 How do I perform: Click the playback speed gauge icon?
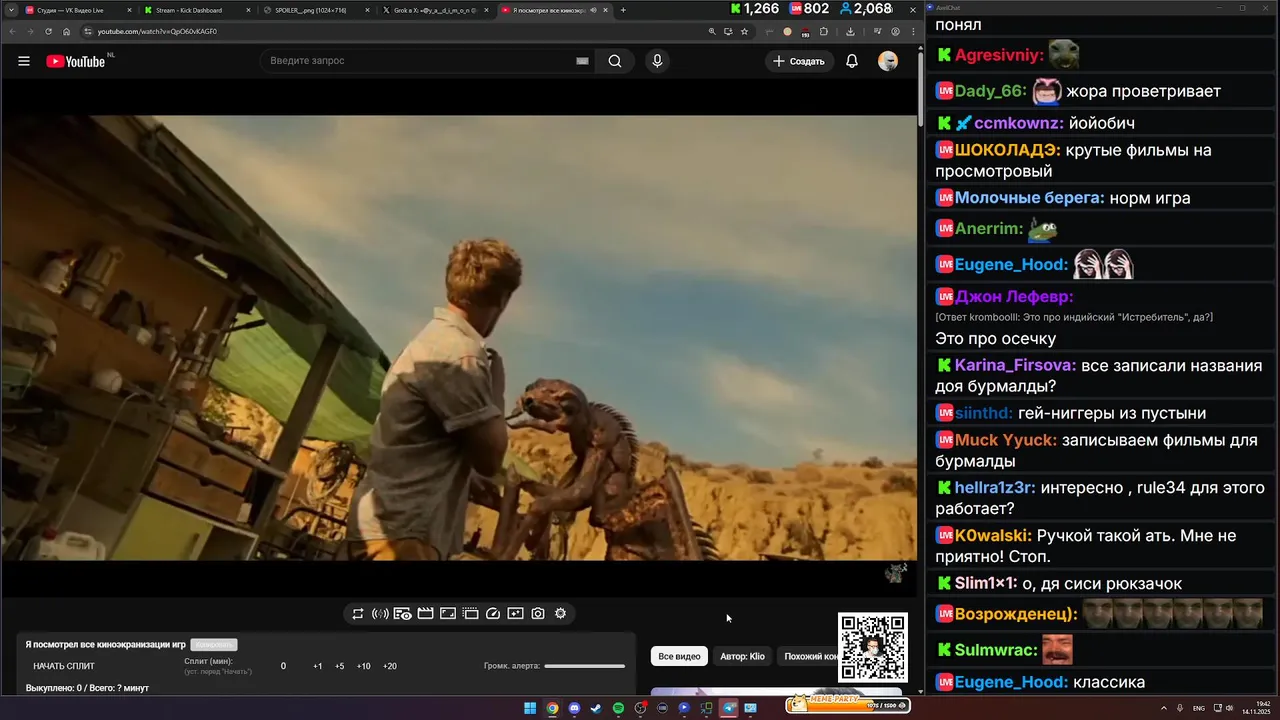[493, 614]
